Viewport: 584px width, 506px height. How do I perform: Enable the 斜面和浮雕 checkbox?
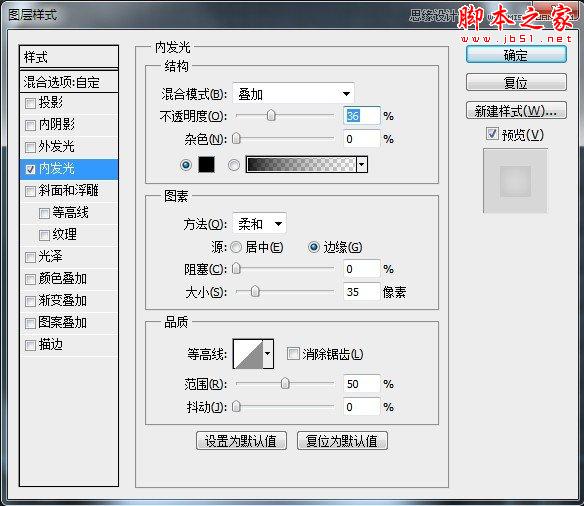click(x=30, y=191)
